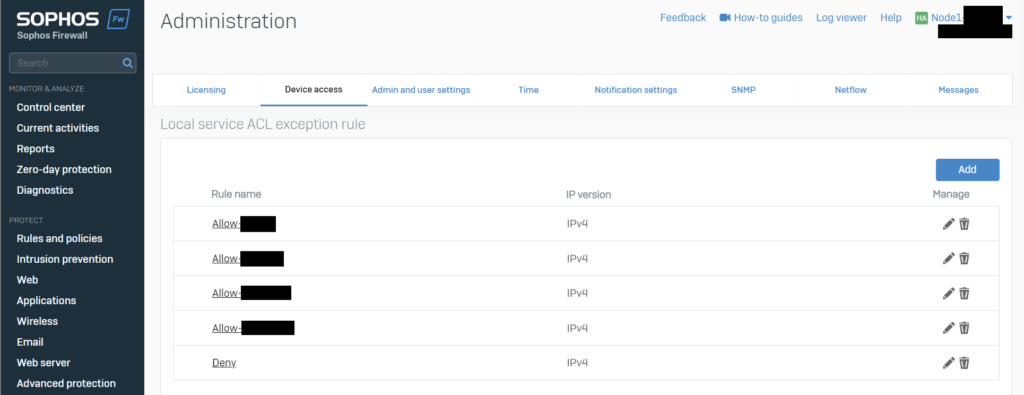Click Local service ACL exception rule heading

(263, 124)
